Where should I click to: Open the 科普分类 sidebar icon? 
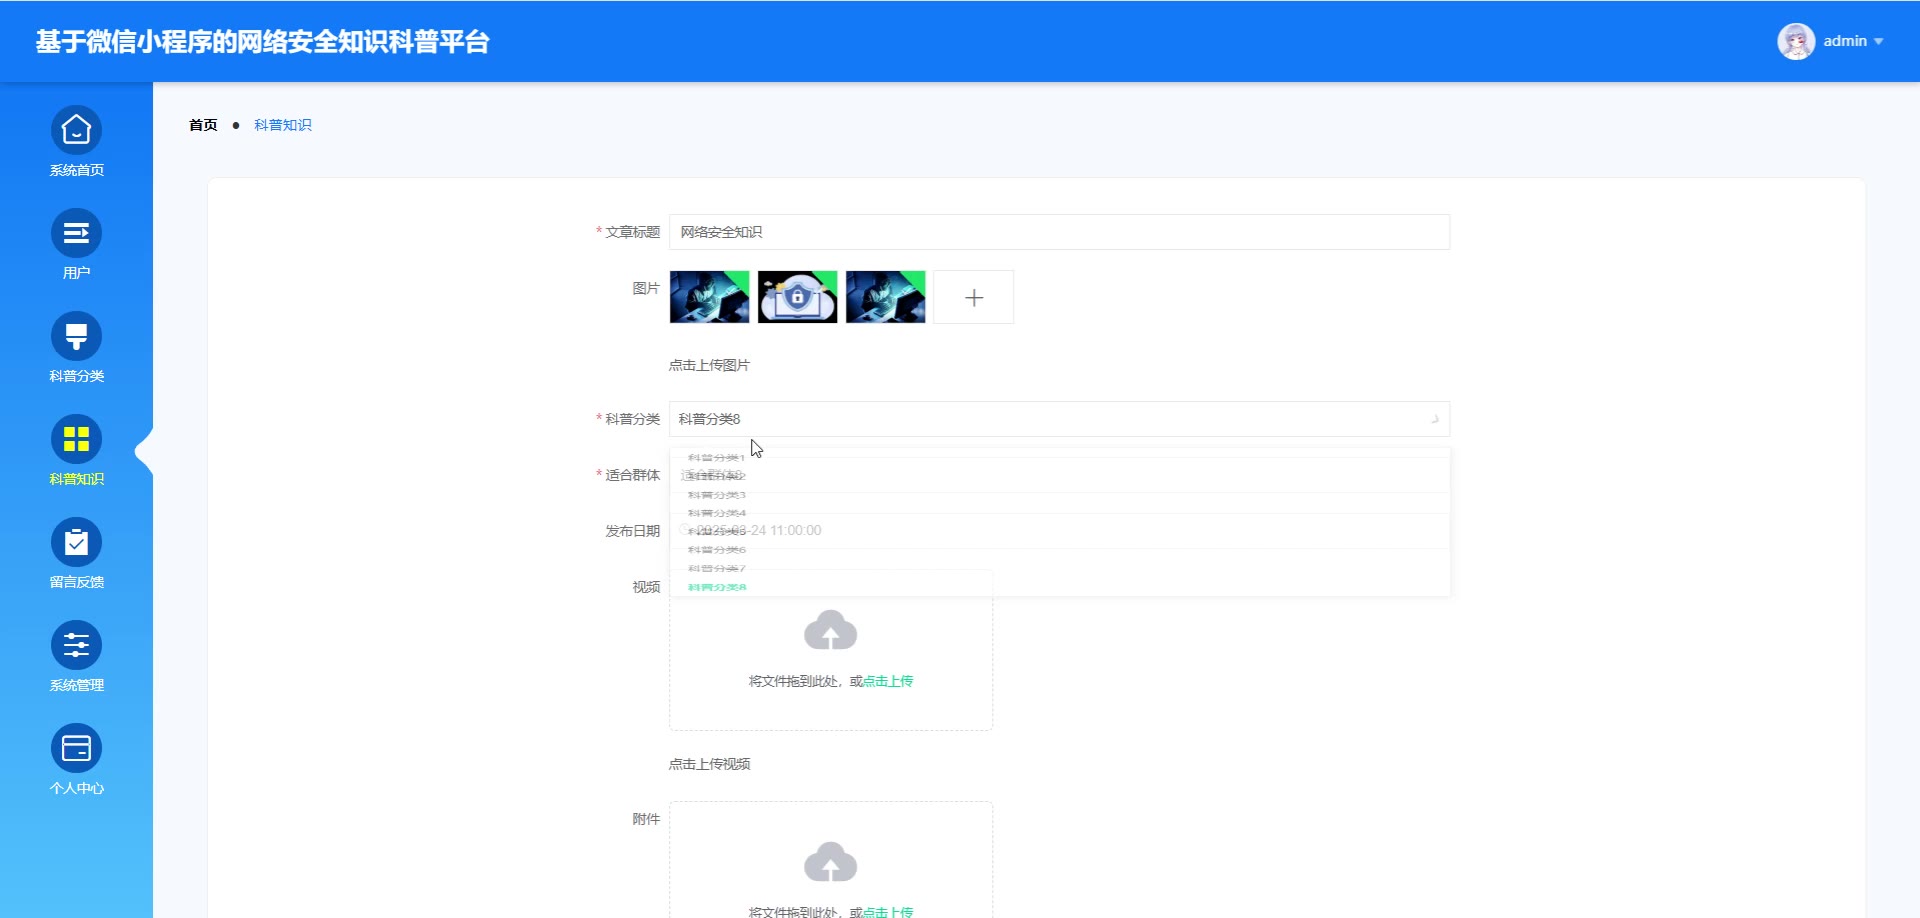pyautogui.click(x=76, y=336)
